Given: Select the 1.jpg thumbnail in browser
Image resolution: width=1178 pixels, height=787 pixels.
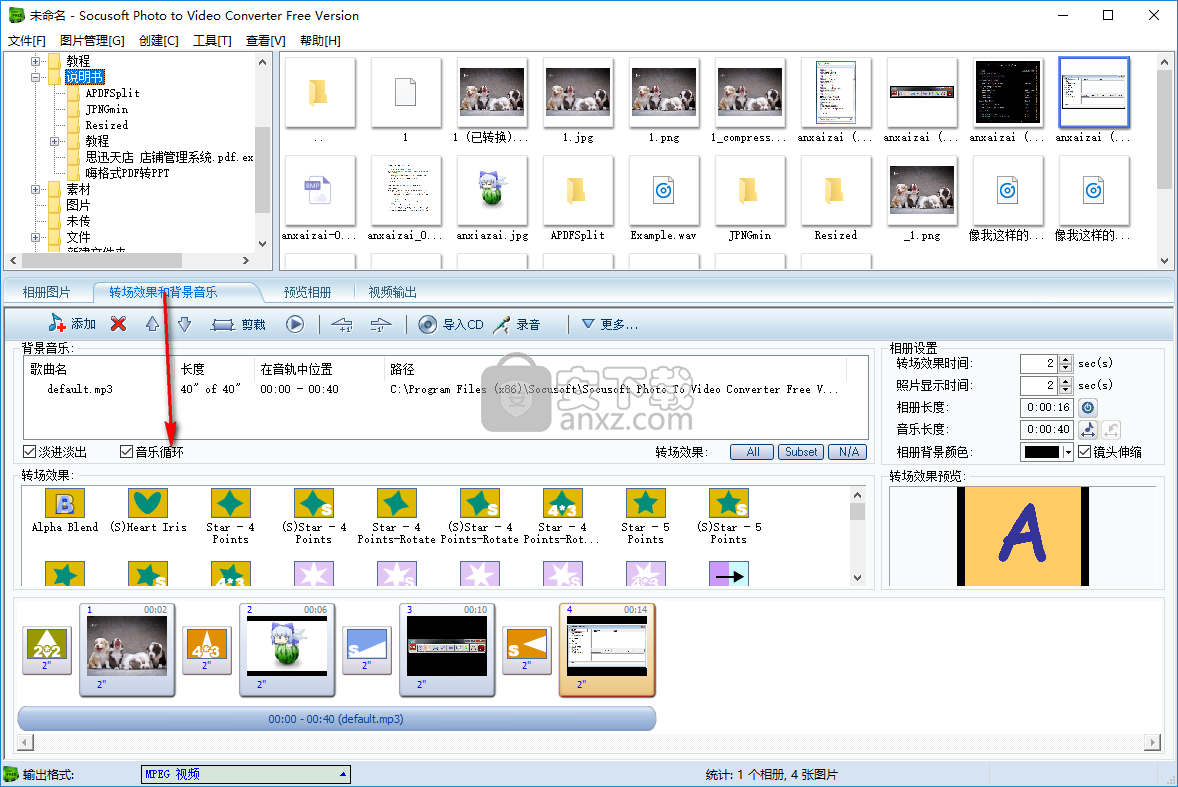Looking at the screenshot, I should [x=578, y=101].
